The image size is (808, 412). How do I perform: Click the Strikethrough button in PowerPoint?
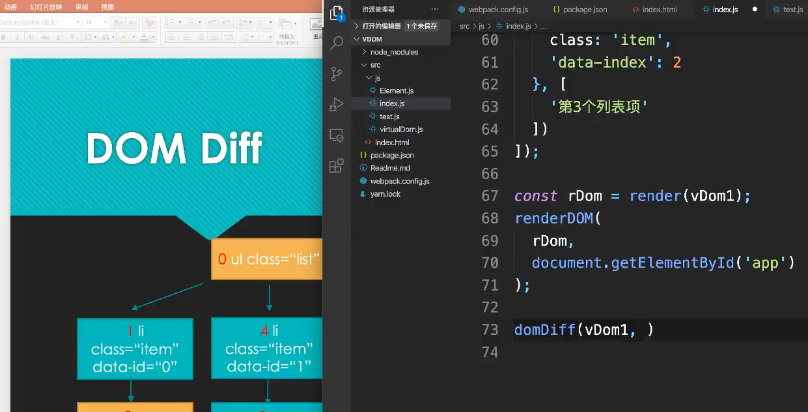[x=45, y=37]
